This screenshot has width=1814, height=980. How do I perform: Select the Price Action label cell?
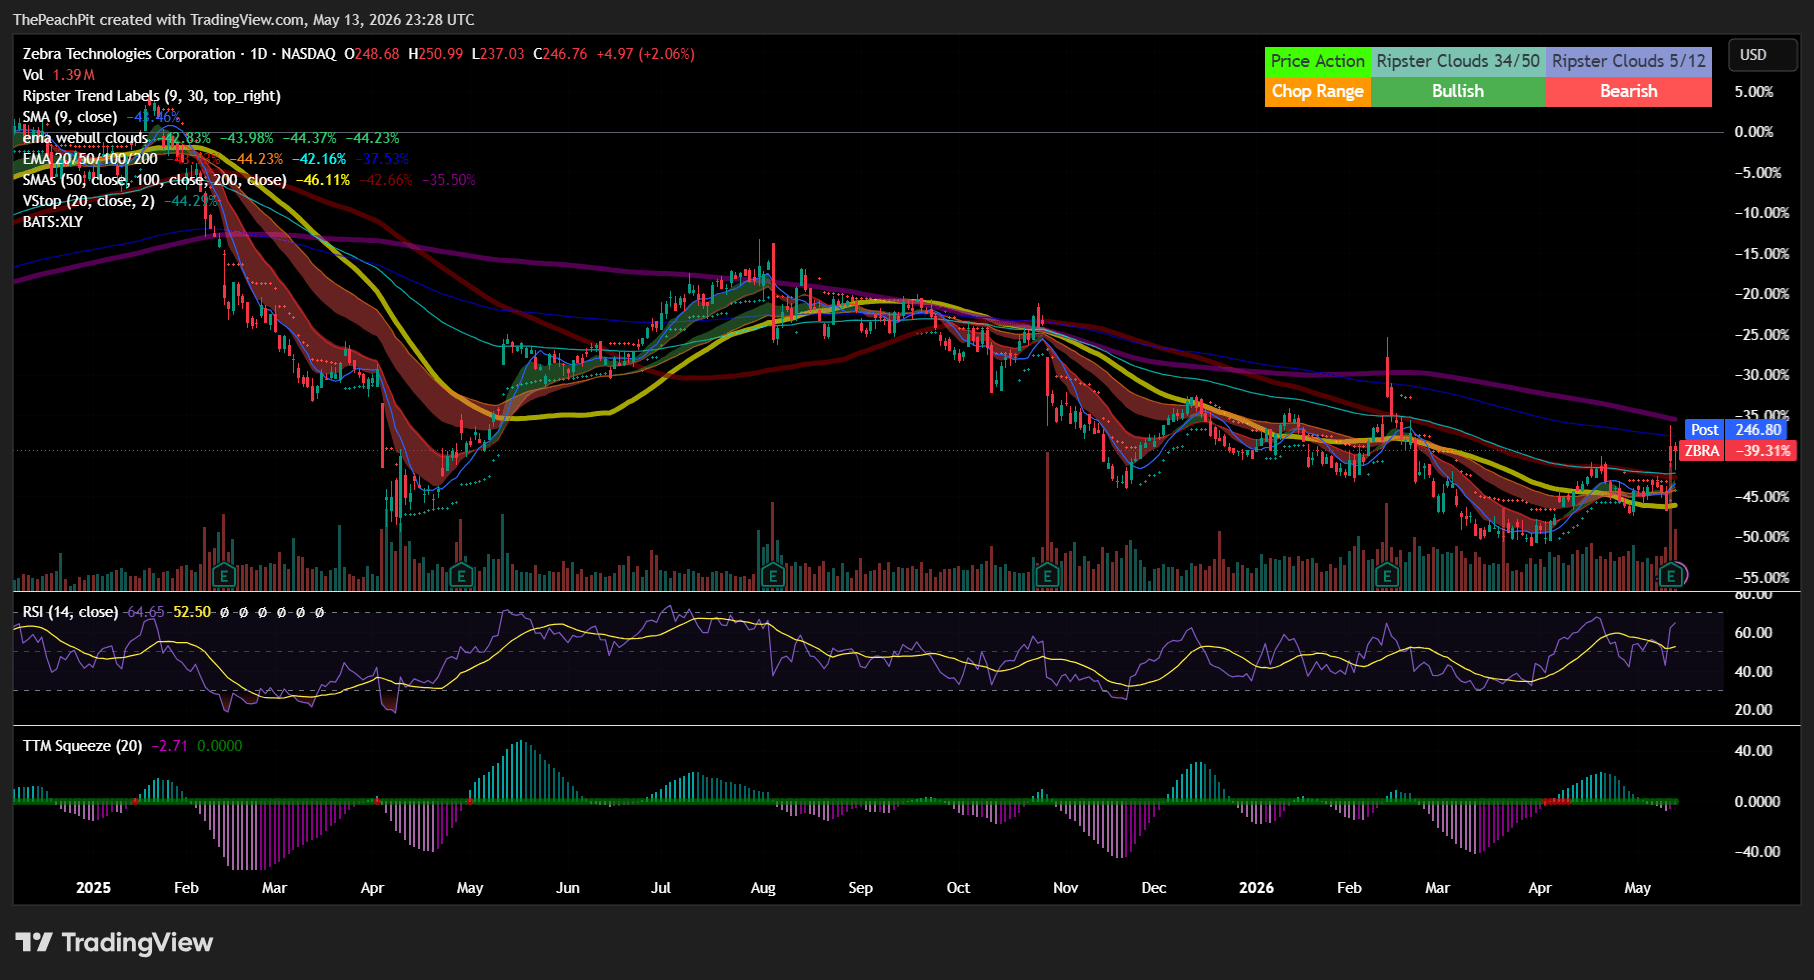[1317, 61]
